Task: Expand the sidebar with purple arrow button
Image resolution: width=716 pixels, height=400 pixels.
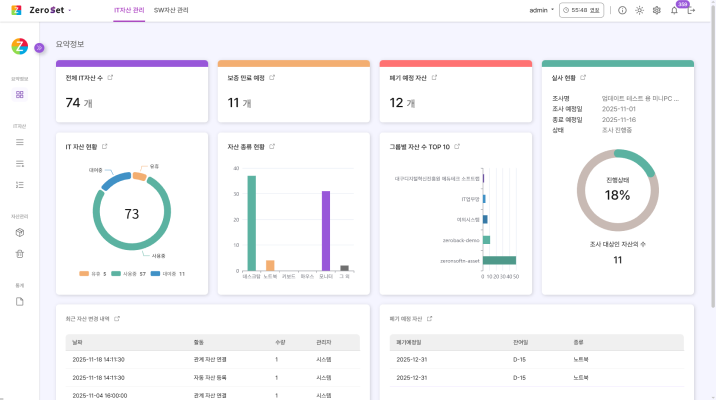Action: pyautogui.click(x=39, y=47)
